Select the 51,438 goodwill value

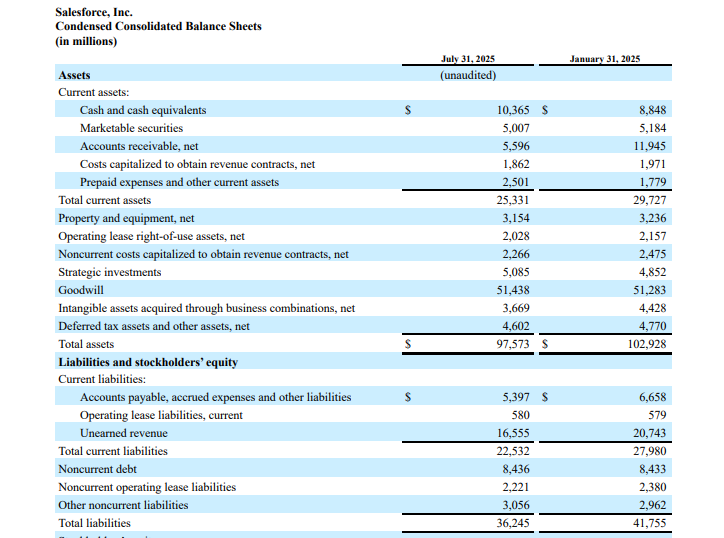click(514, 290)
